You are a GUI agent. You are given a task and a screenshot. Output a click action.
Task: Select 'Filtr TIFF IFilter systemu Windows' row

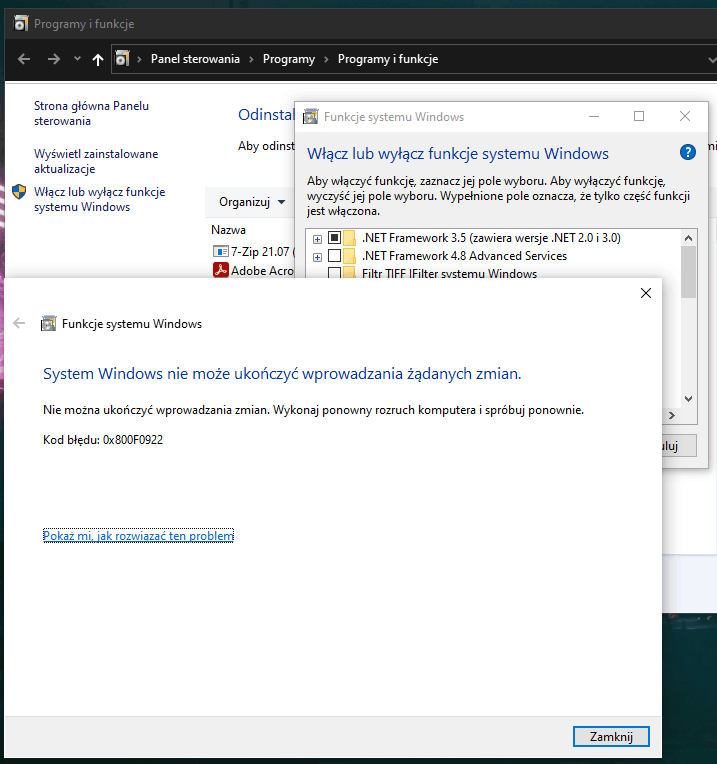tap(449, 273)
